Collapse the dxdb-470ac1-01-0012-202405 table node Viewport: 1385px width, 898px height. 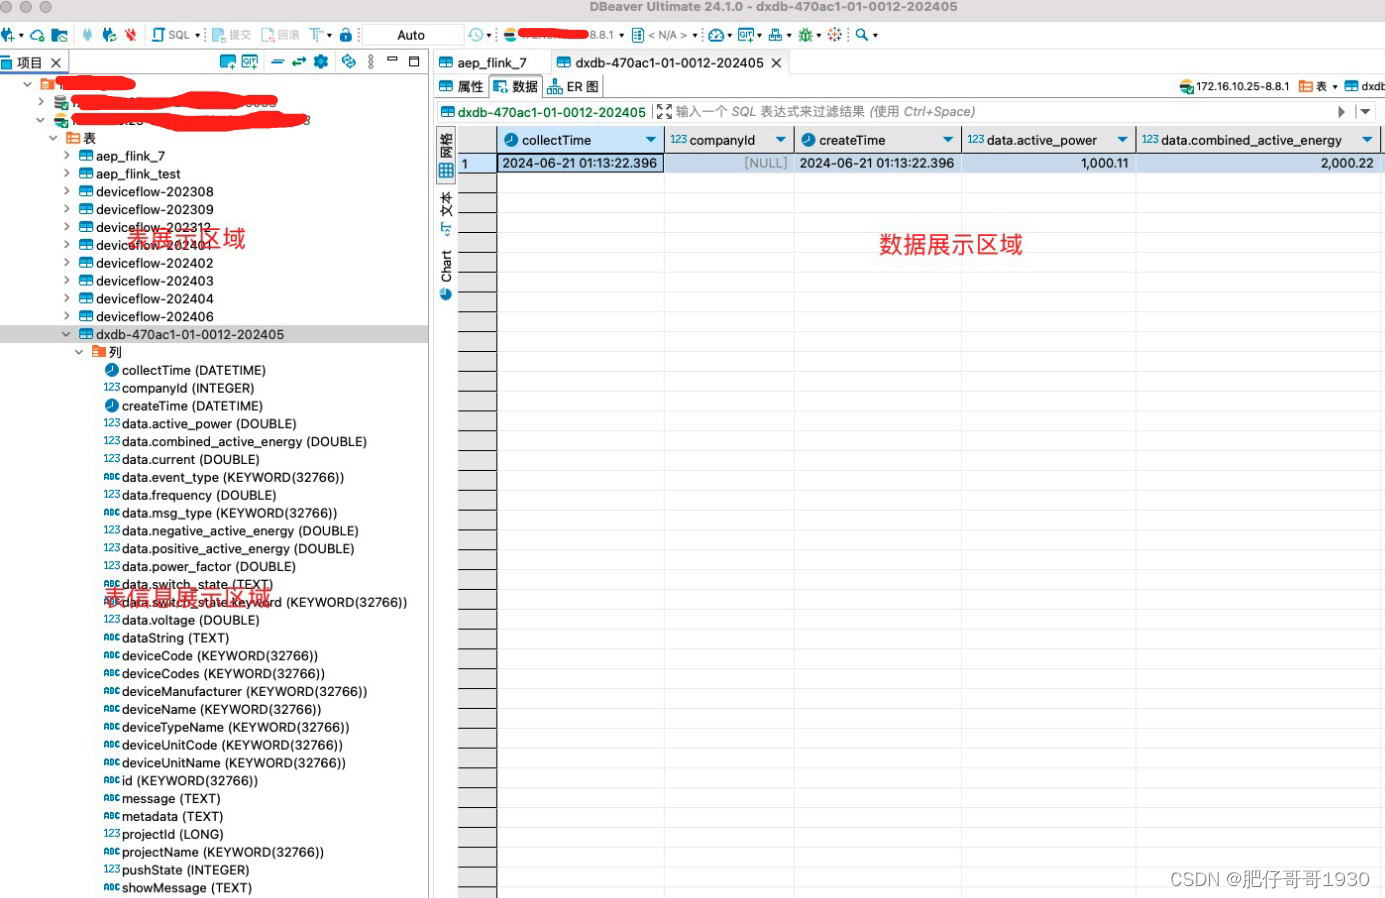point(67,335)
